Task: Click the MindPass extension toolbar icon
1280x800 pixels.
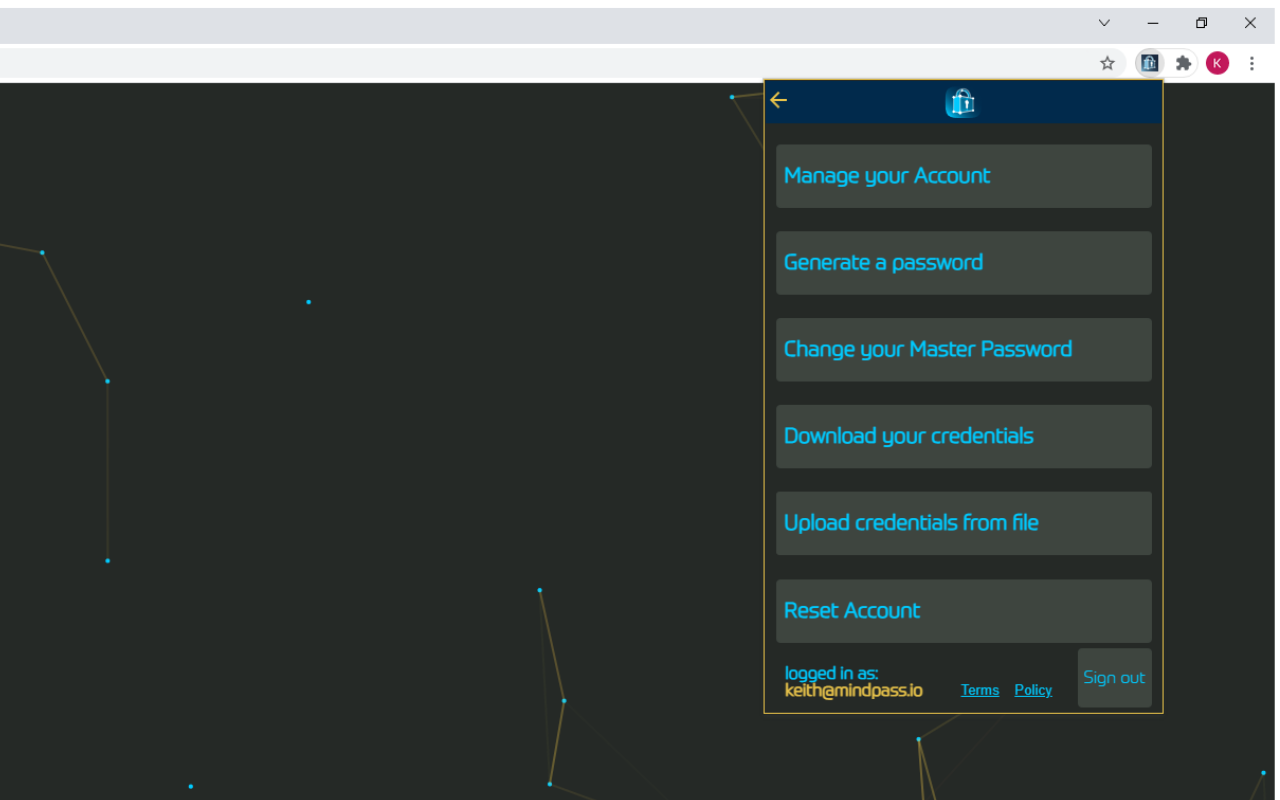Action: tap(1150, 62)
